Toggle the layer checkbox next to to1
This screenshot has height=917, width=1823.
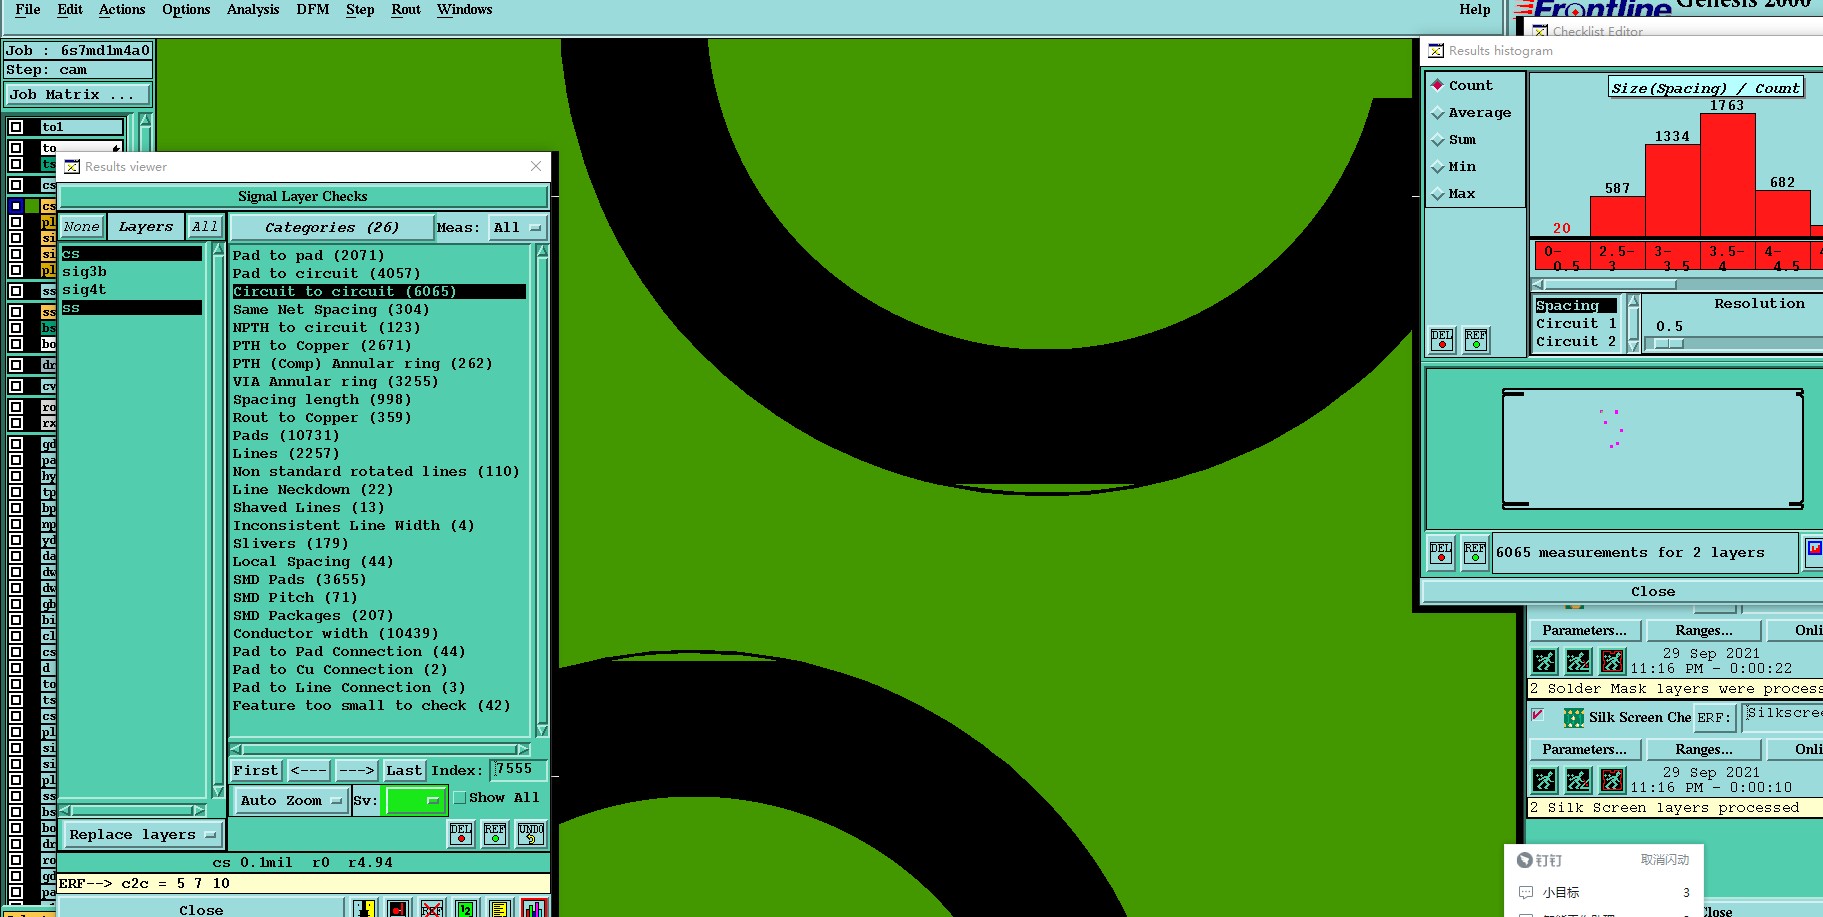coord(16,127)
